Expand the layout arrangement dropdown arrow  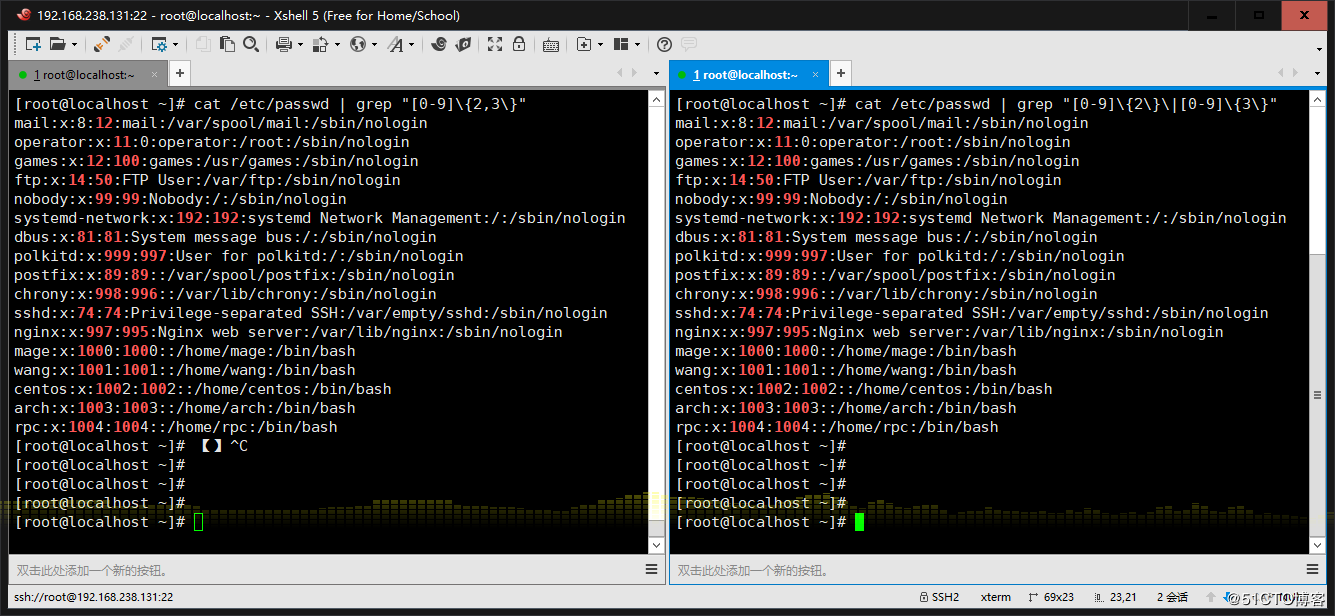tap(636, 45)
